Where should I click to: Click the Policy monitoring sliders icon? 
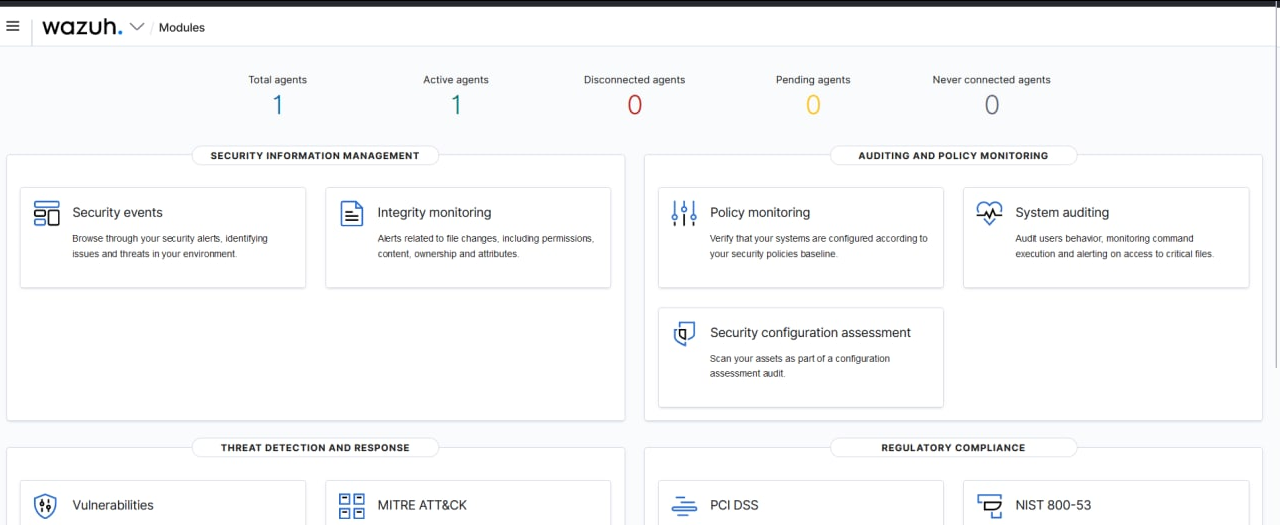pyautogui.click(x=684, y=213)
